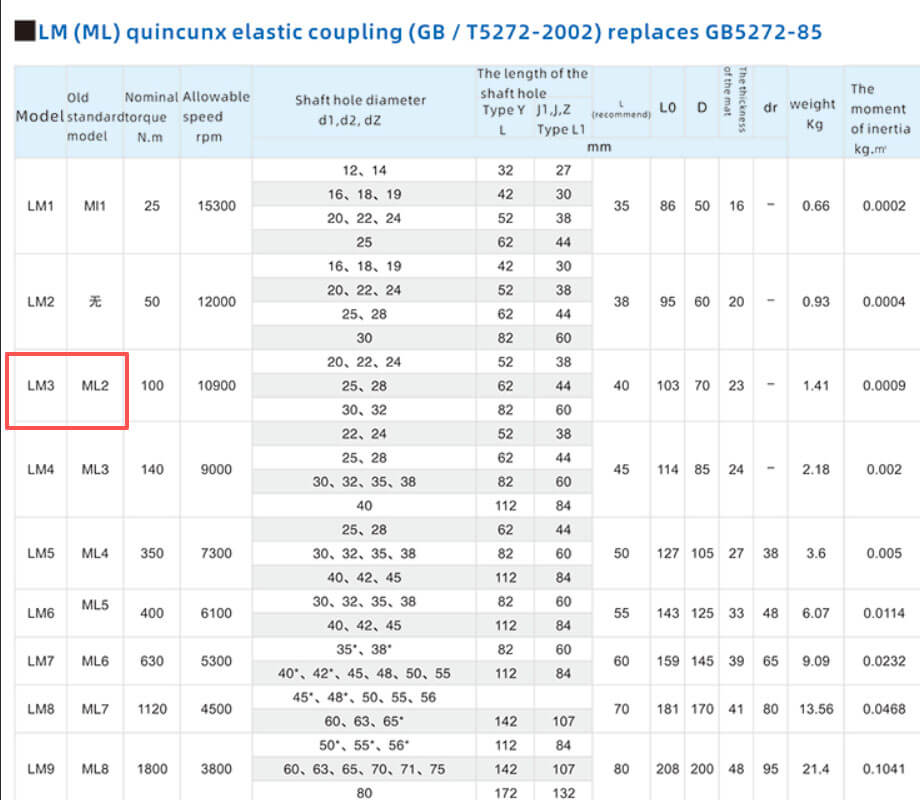Screen dimensions: 920x800
Task: Select the LM1 model row label
Action: click(x=41, y=206)
